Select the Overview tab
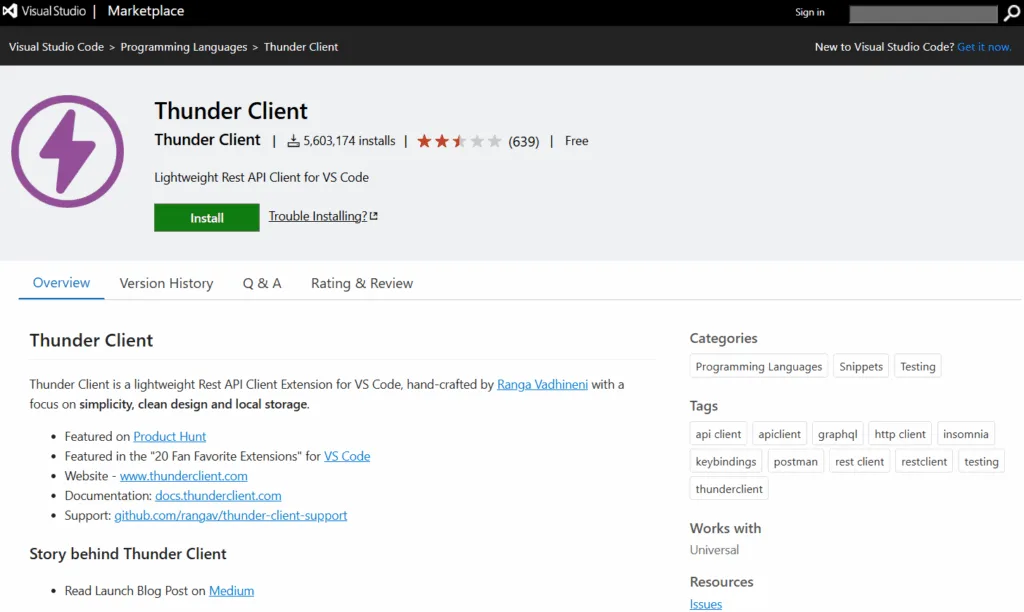 click(x=61, y=283)
